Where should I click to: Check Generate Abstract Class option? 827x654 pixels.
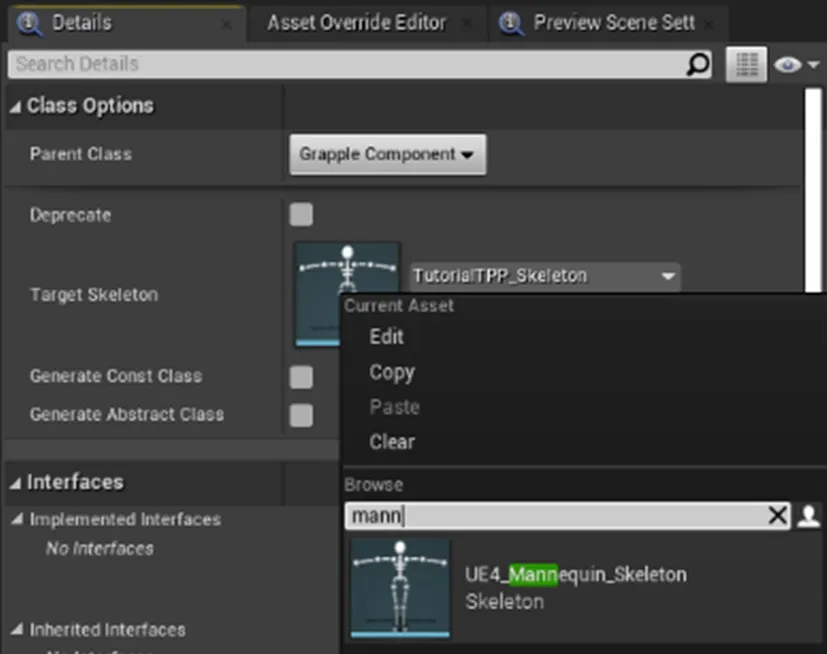301,415
